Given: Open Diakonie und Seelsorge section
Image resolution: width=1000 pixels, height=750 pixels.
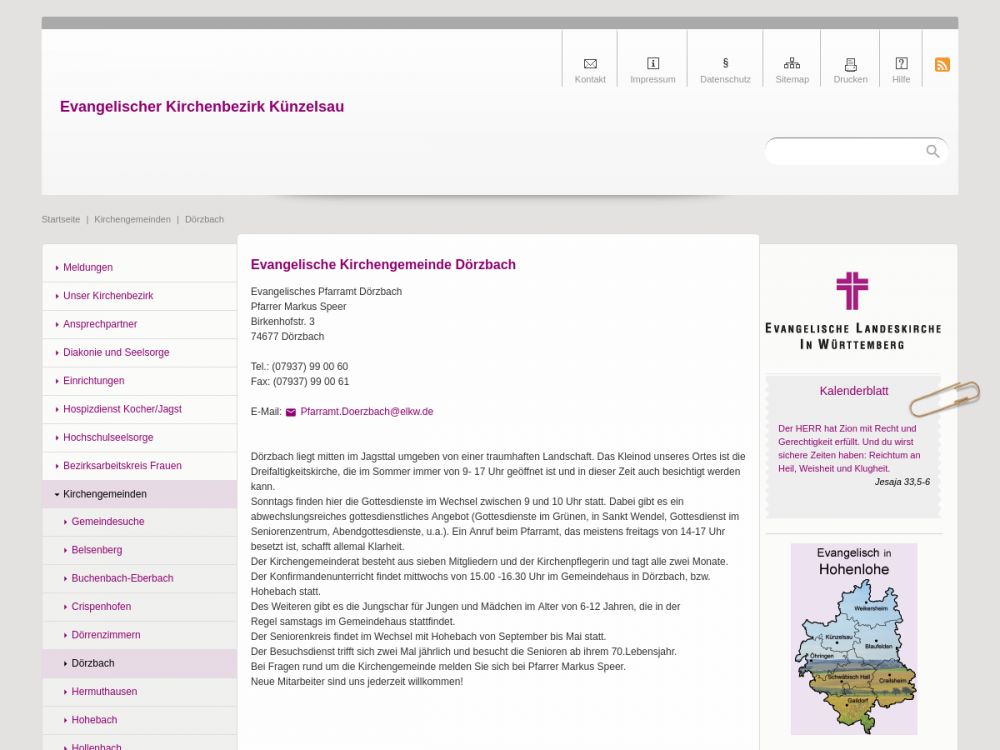Looking at the screenshot, I should click(x=116, y=353).
